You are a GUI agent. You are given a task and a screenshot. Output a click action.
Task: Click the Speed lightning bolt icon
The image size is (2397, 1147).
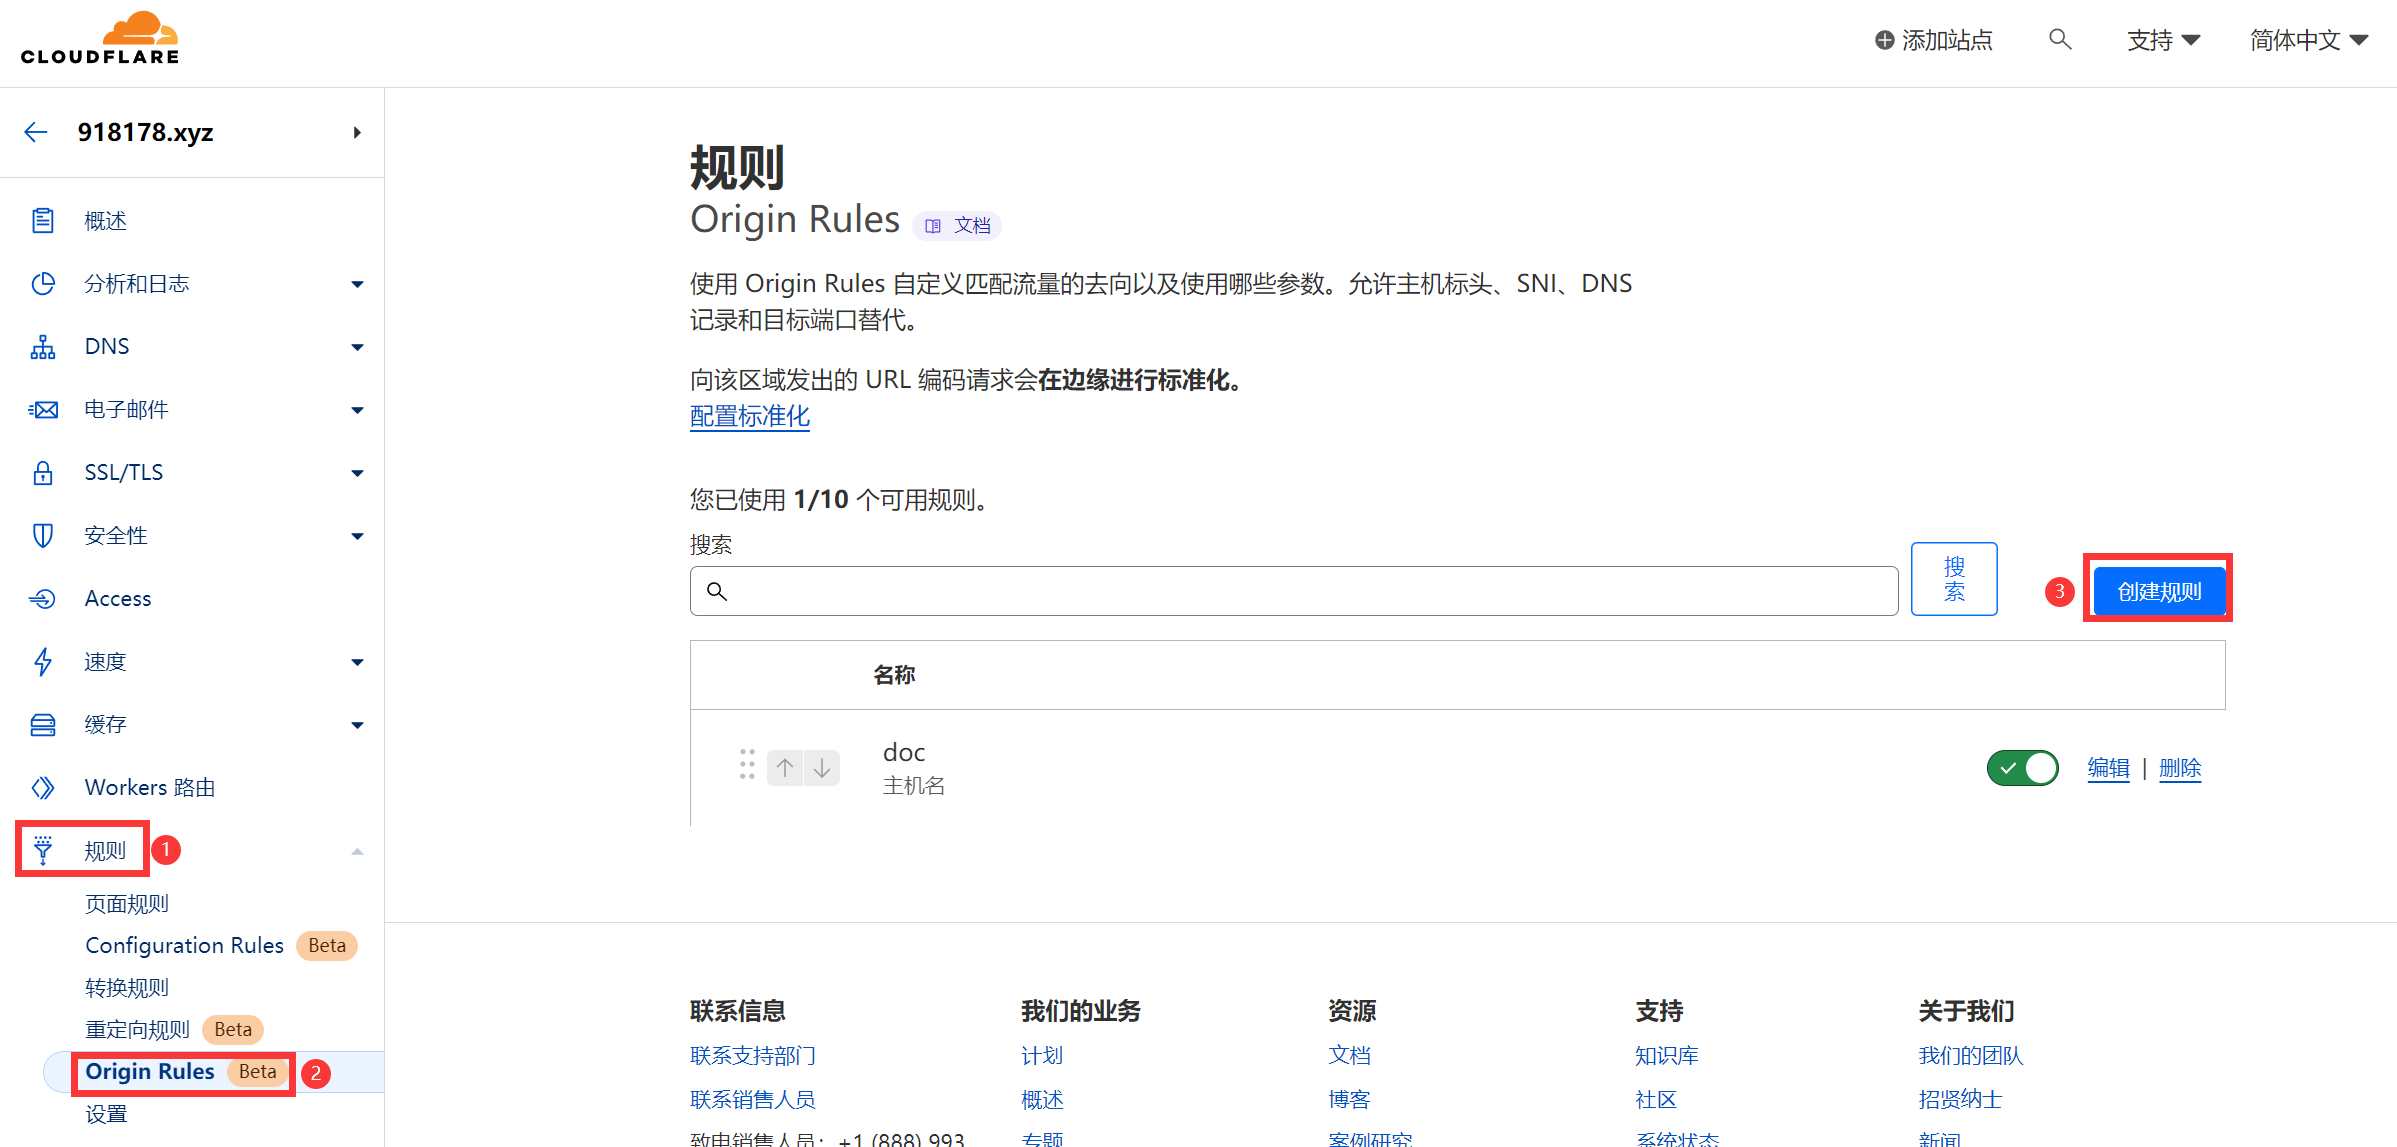click(x=43, y=661)
